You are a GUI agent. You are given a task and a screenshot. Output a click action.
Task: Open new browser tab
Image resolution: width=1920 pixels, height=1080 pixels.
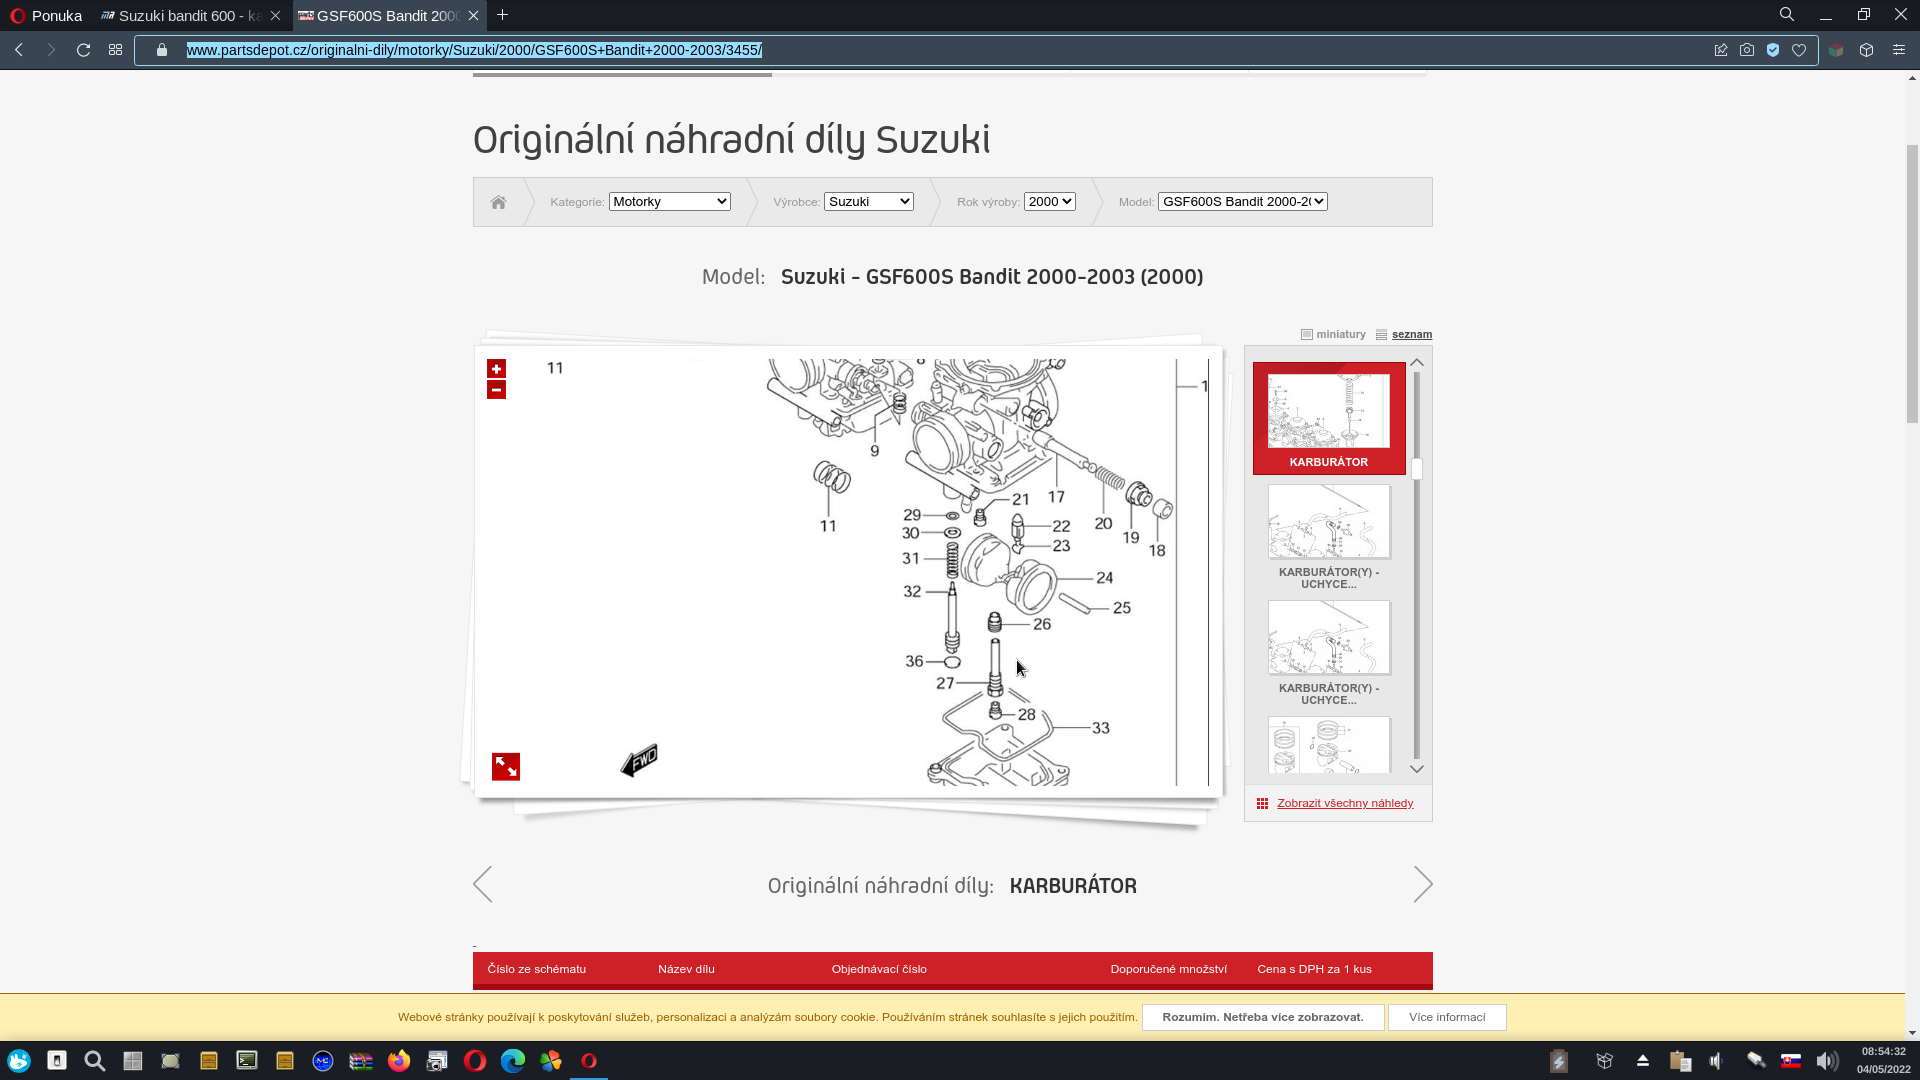click(x=503, y=15)
